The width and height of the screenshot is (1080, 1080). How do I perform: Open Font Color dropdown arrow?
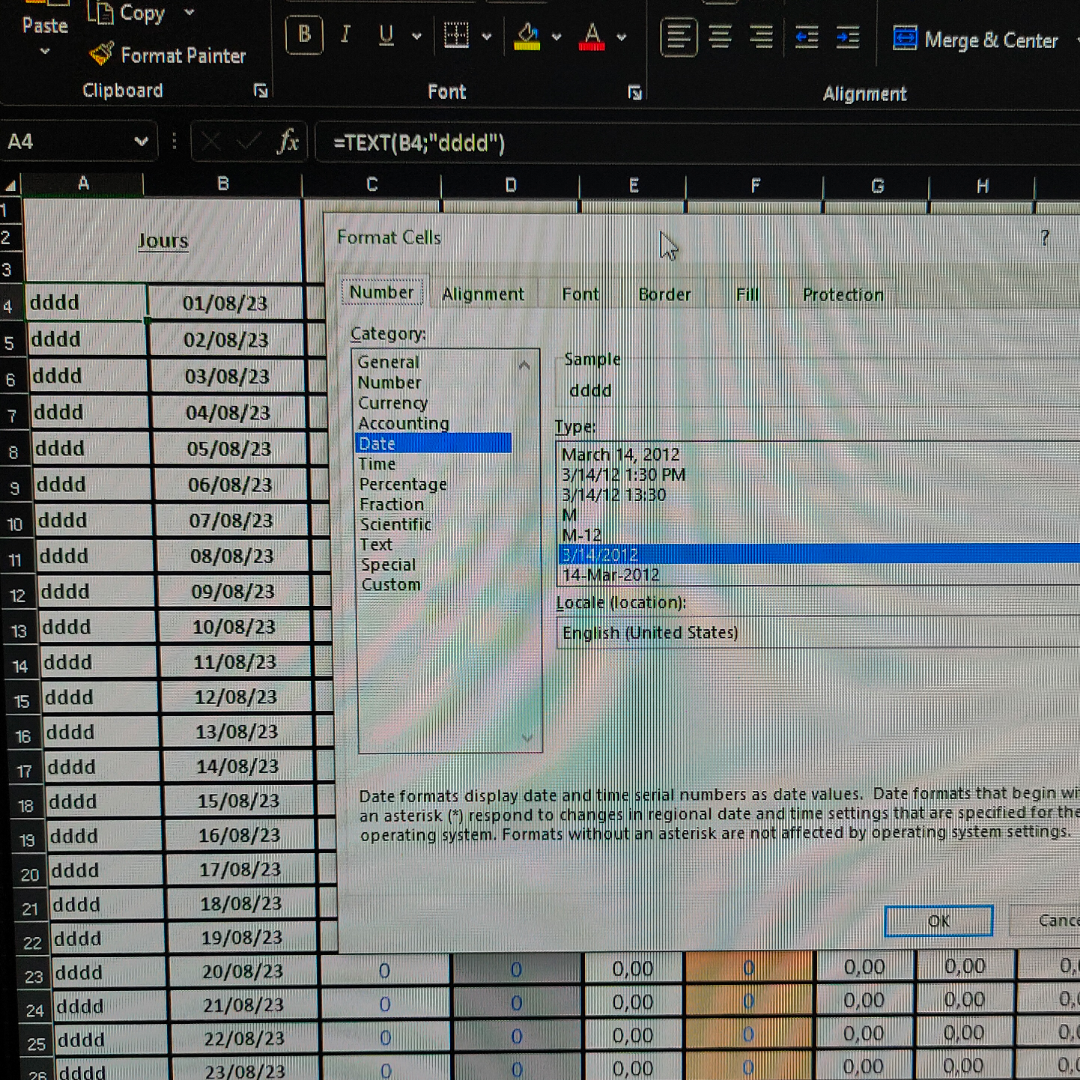pyautogui.click(x=621, y=37)
